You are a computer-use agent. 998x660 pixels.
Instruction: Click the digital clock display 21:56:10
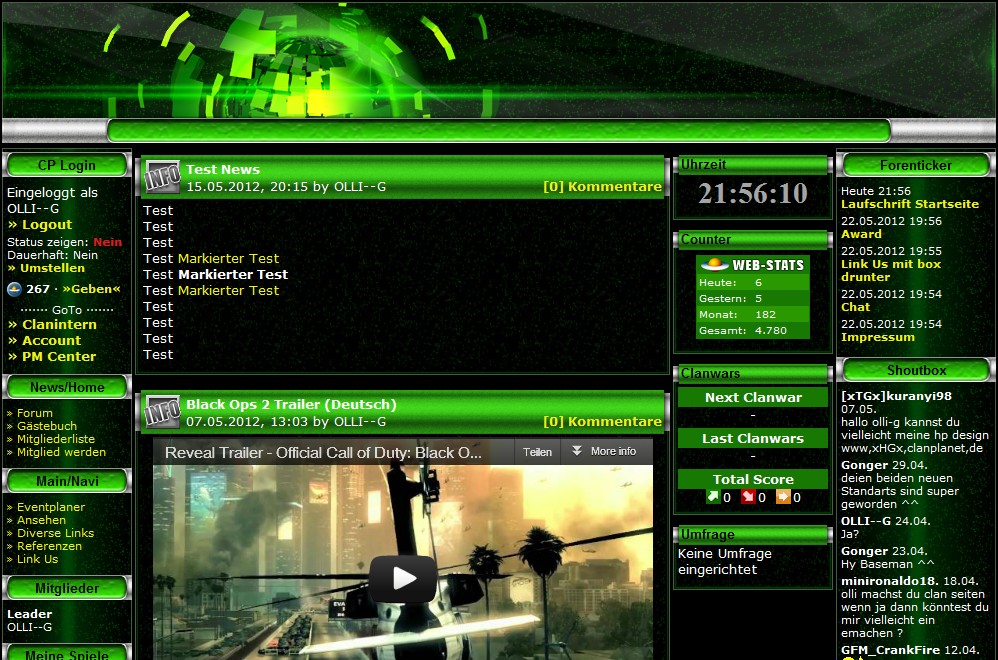pyautogui.click(x=753, y=193)
